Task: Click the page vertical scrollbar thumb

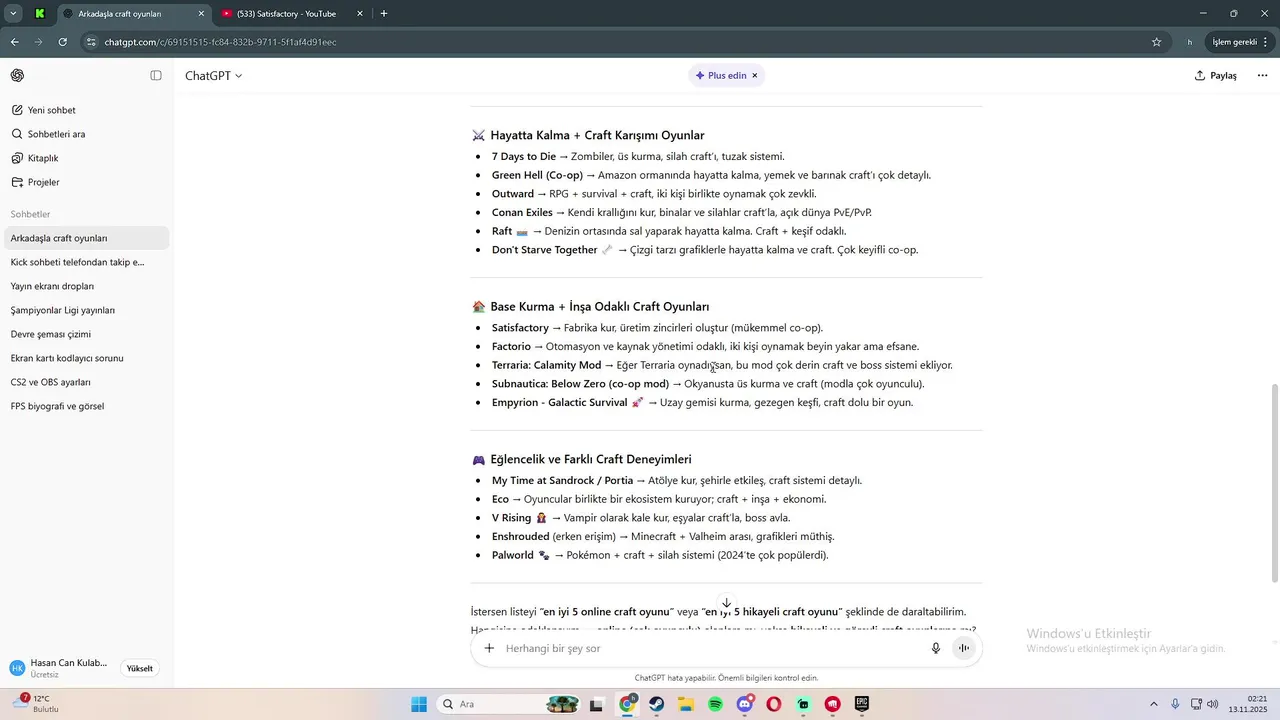Action: [1274, 483]
